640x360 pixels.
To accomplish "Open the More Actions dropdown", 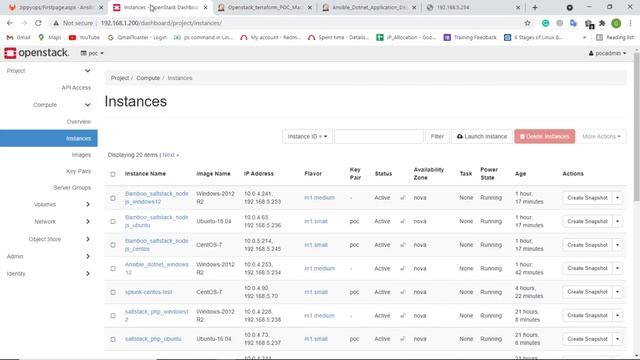I will tap(601, 136).
